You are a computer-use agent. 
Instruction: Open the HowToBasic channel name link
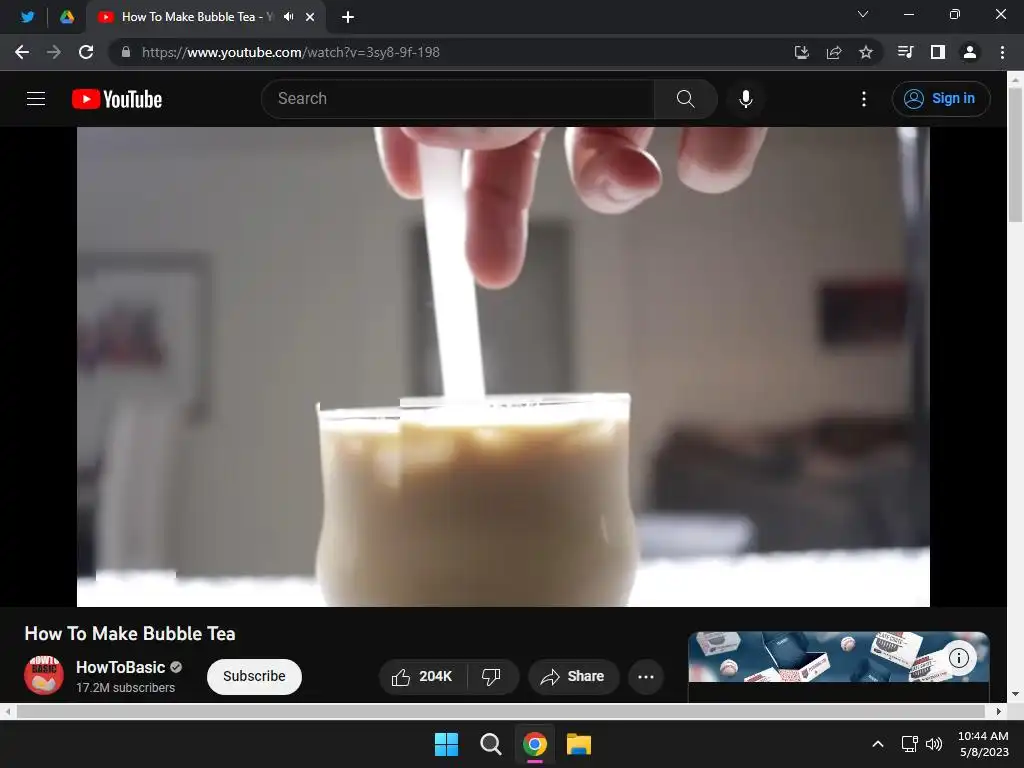pyautogui.click(x=120, y=667)
